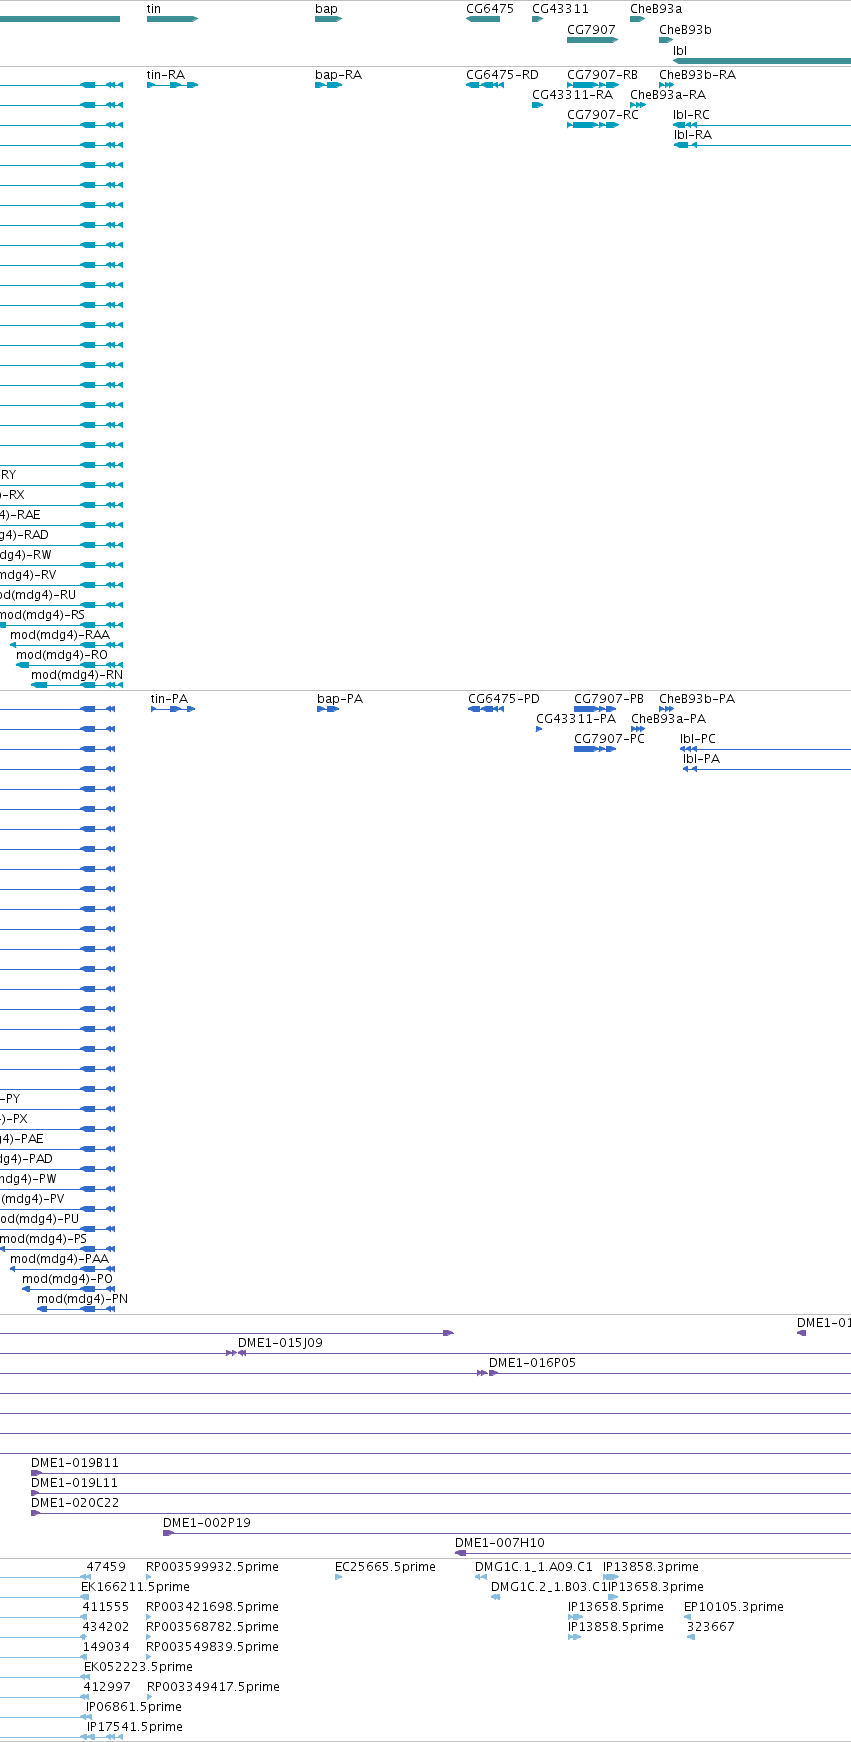This screenshot has width=851, height=1742.
Task: Select the mod(mdg4)-RS transcript label
Action: click(x=42, y=615)
